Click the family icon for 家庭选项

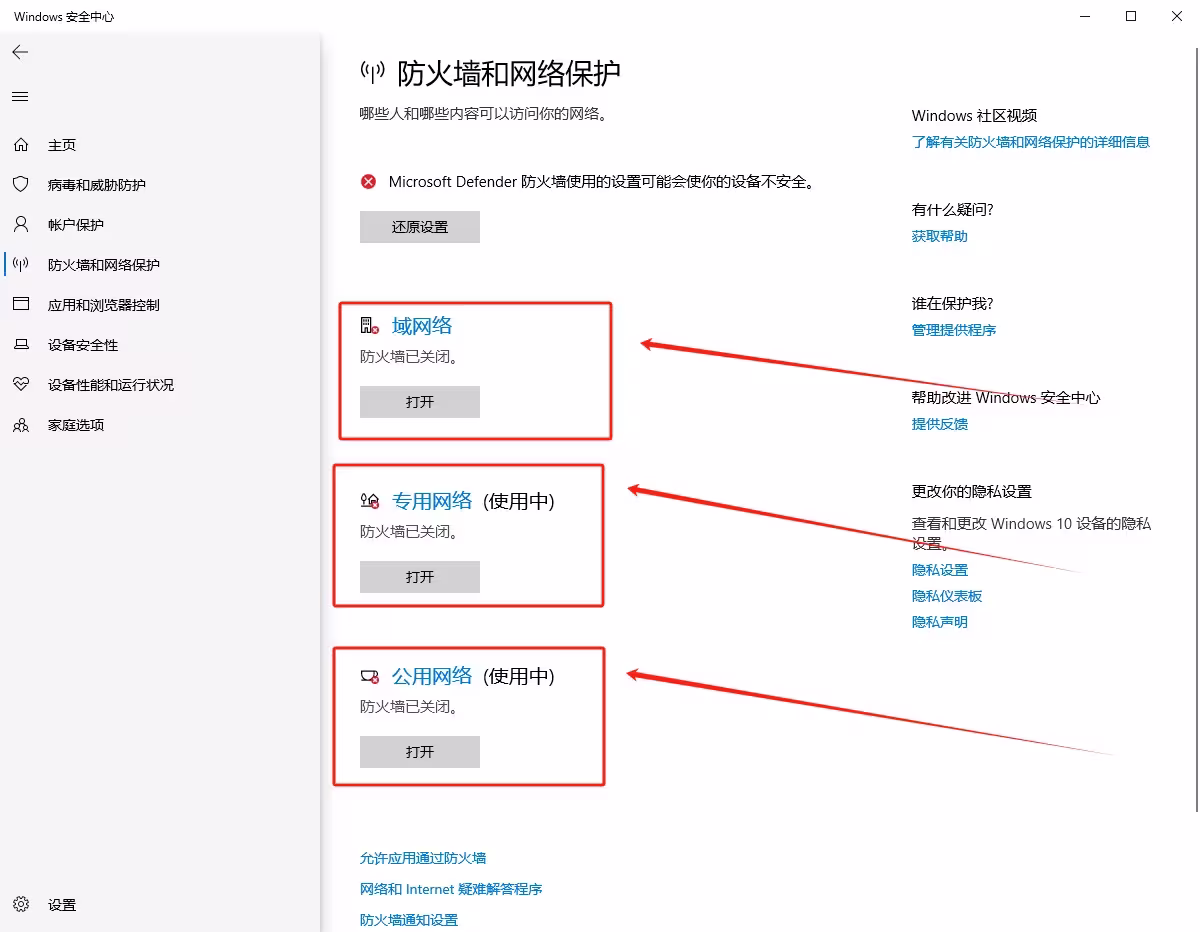pyautogui.click(x=21, y=425)
